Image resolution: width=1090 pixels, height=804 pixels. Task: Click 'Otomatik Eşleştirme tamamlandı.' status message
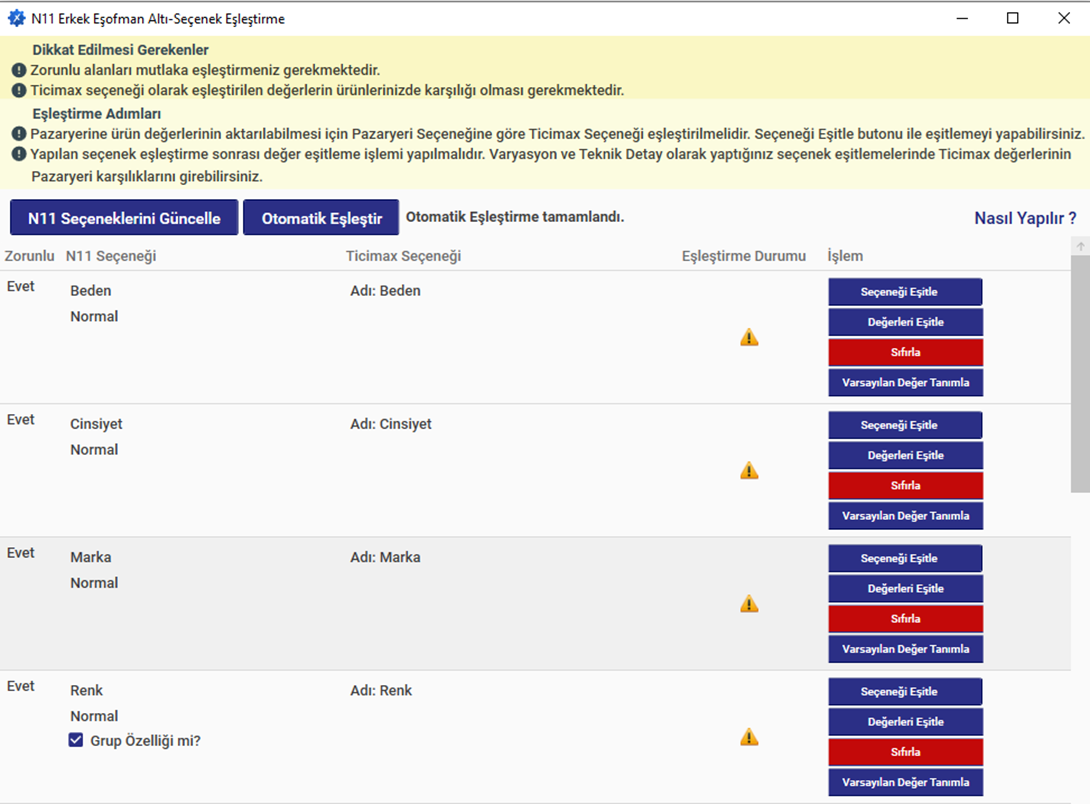pyautogui.click(x=515, y=217)
